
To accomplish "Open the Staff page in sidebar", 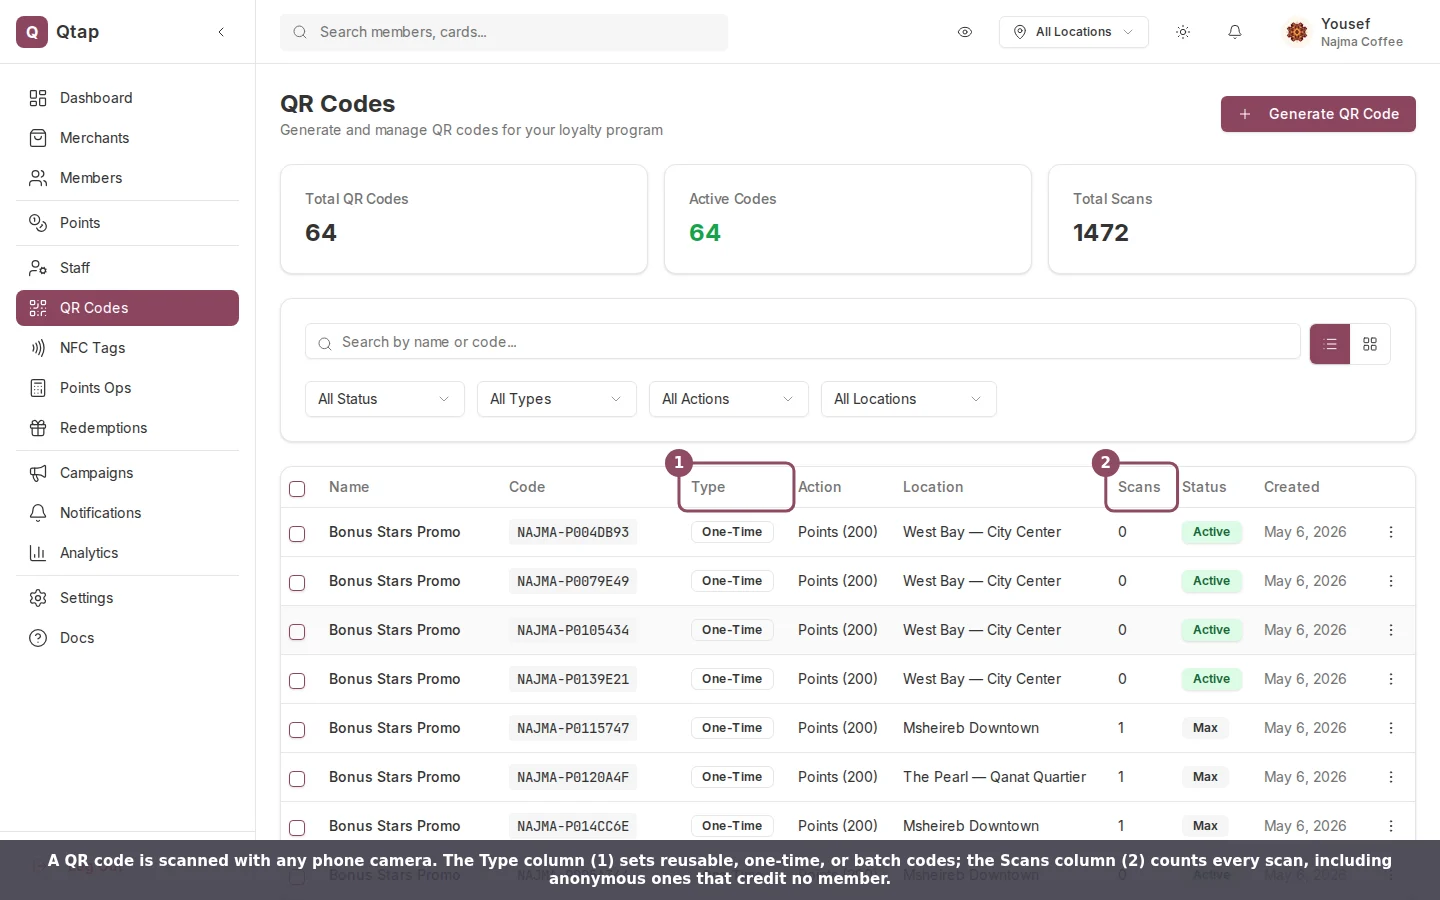I will (127, 268).
